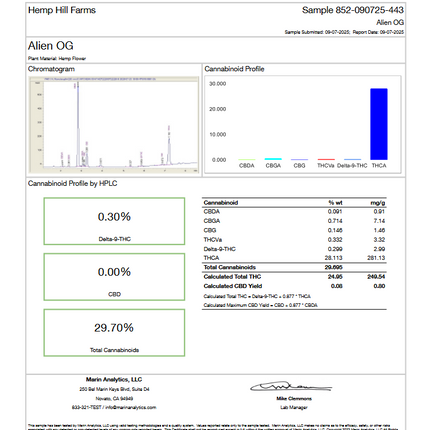Click the lab manager signature
This screenshot has width=430, height=430.
tap(291, 386)
